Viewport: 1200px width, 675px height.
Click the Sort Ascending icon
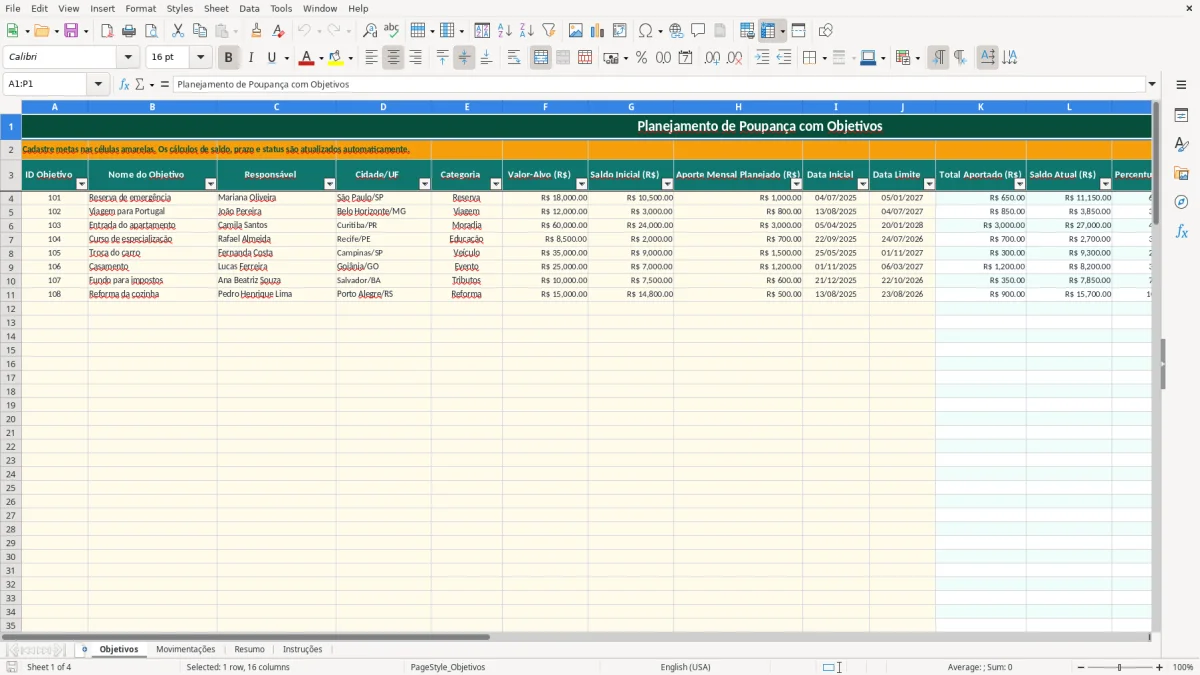point(505,31)
